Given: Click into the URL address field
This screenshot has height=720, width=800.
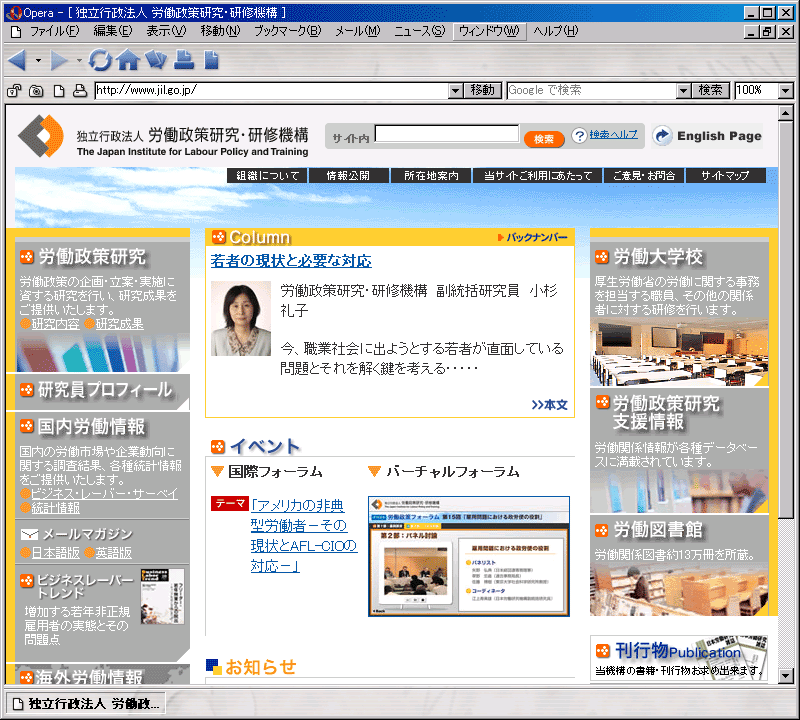Looking at the screenshot, I should [x=271, y=91].
